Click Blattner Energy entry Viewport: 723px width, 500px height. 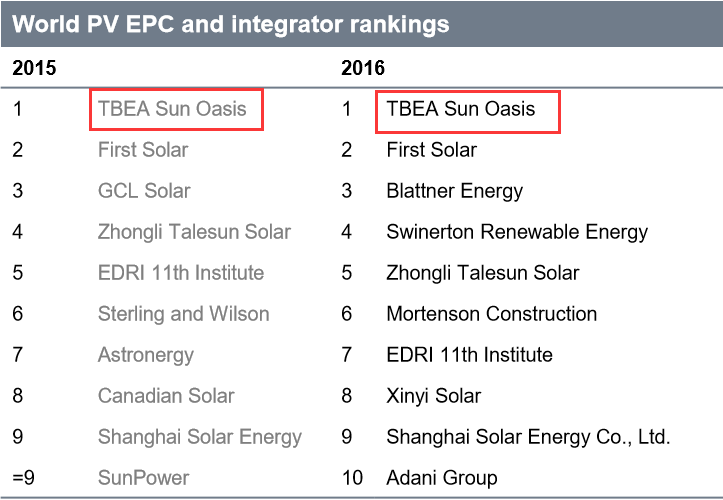pyautogui.click(x=455, y=191)
